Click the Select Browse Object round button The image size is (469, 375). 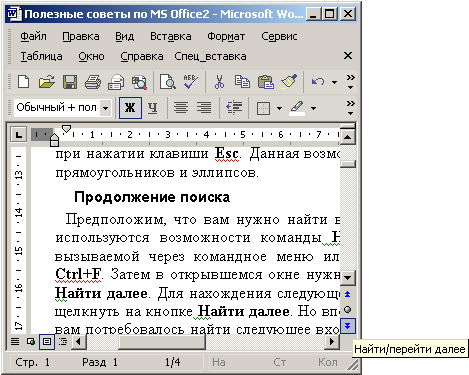tap(348, 310)
